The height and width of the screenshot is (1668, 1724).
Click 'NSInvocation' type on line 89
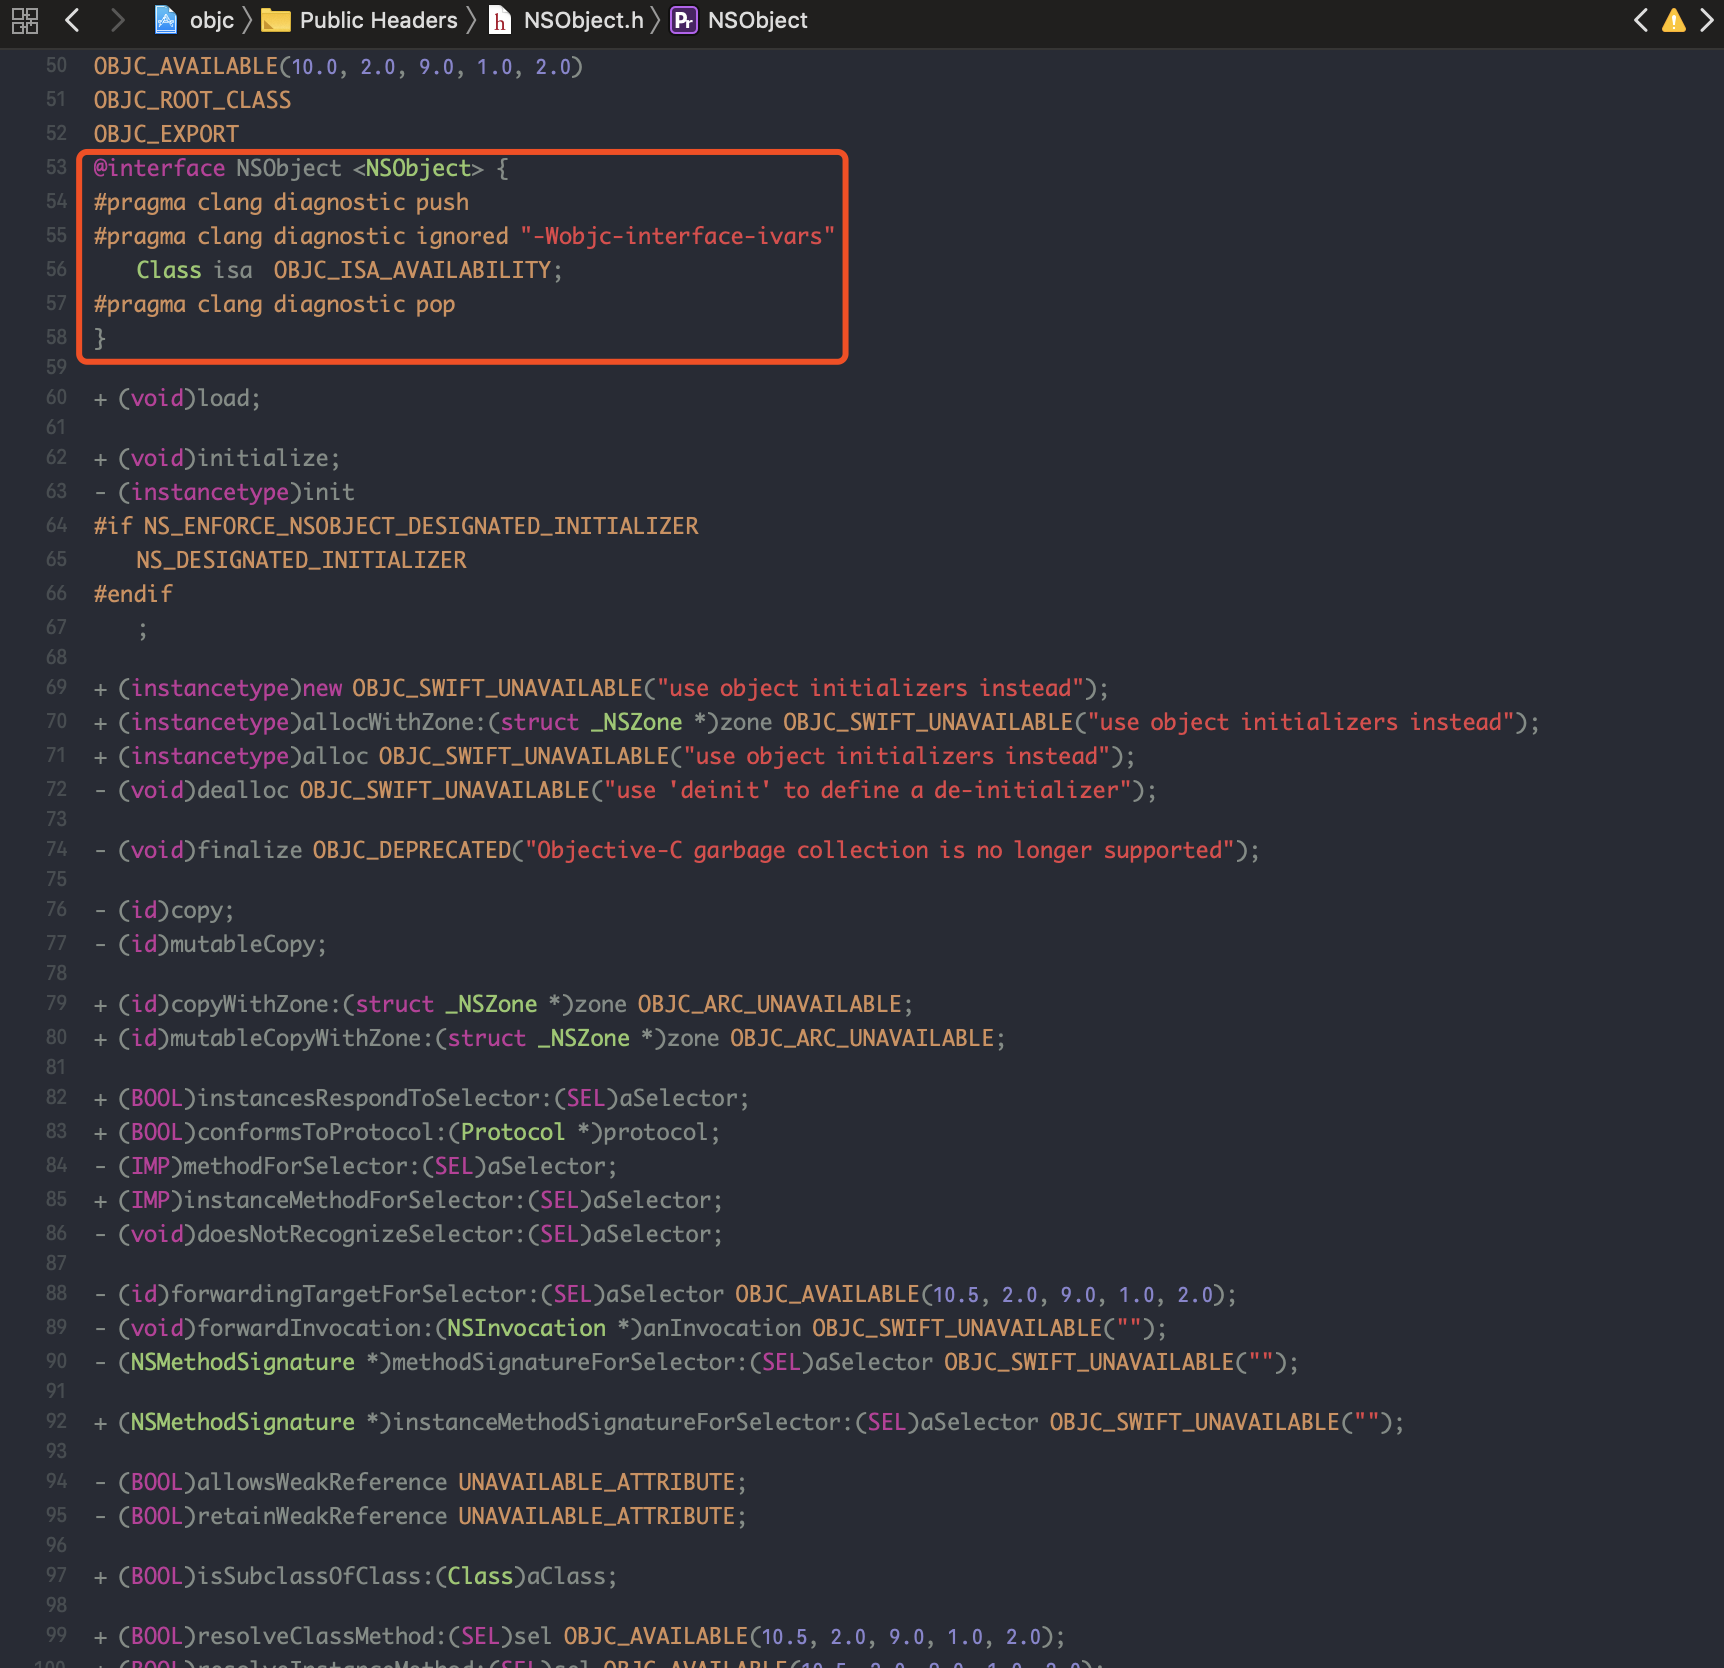click(x=526, y=1328)
